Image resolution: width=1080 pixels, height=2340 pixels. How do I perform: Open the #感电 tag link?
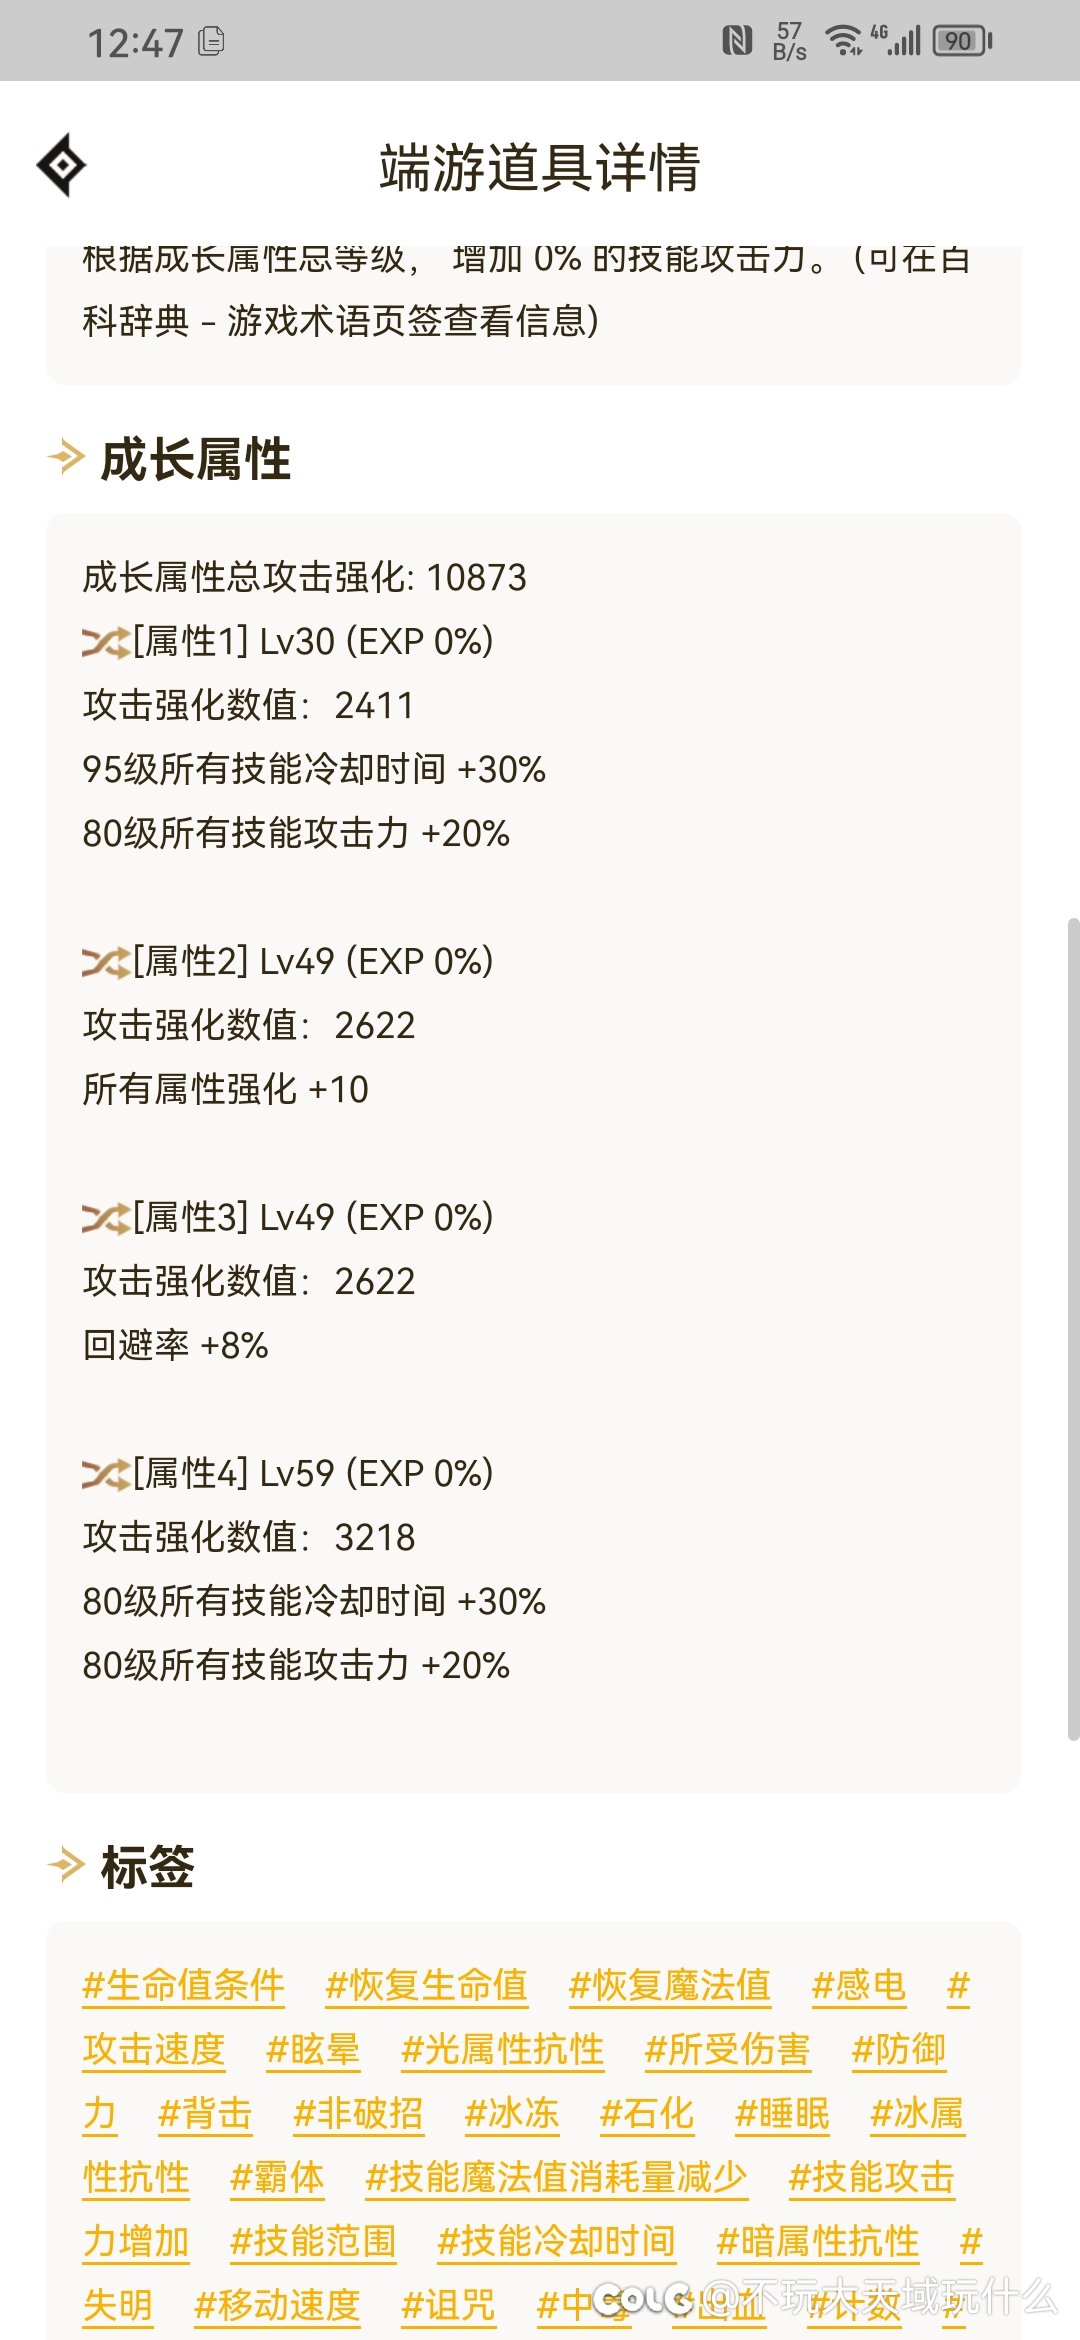tap(859, 1985)
